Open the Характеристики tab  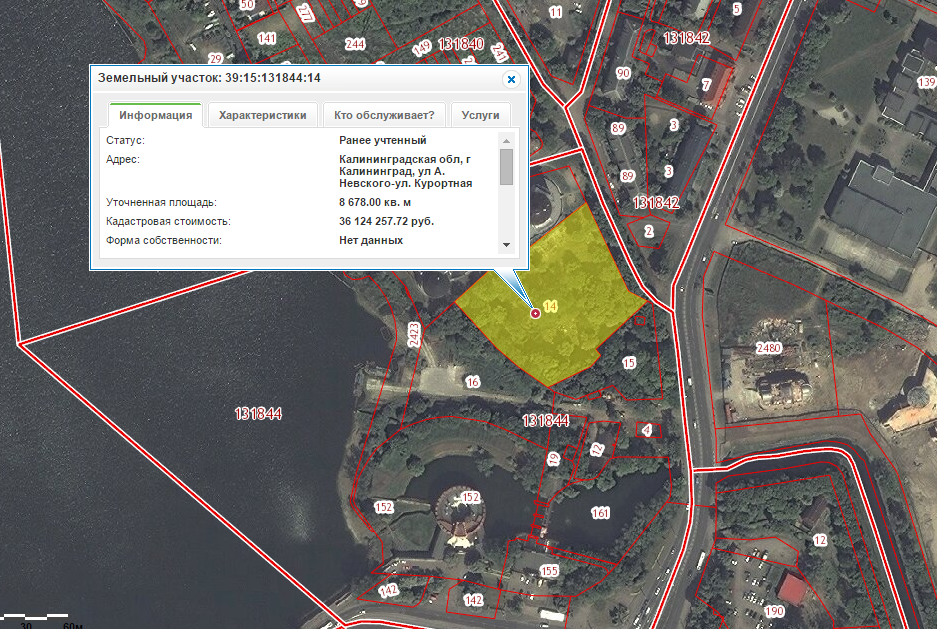pyautogui.click(x=262, y=115)
